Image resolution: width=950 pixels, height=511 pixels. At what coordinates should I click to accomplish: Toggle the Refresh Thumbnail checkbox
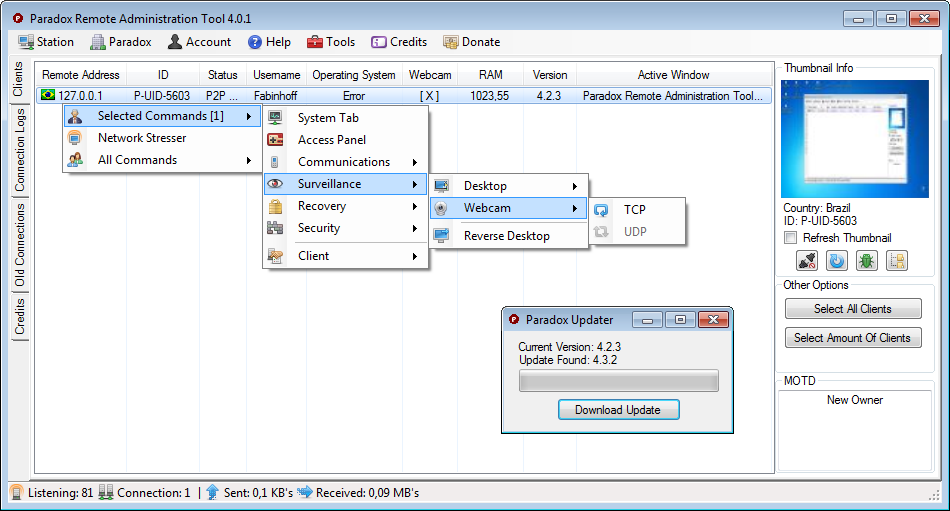[x=791, y=238]
